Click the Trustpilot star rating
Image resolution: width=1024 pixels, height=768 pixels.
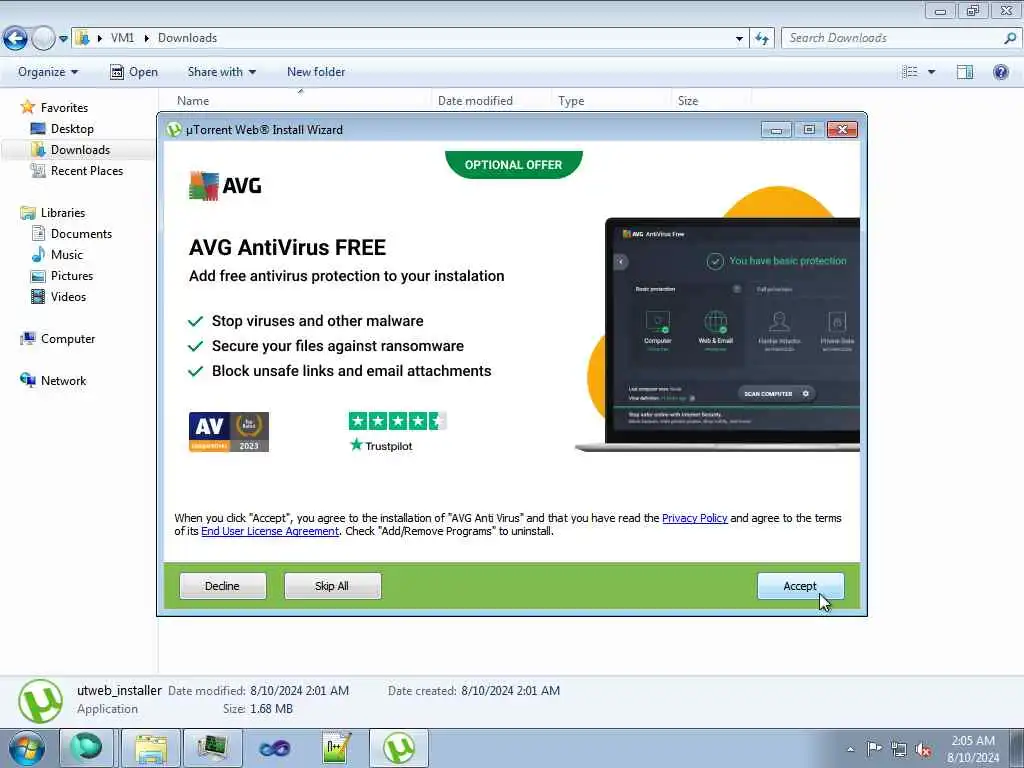point(397,421)
